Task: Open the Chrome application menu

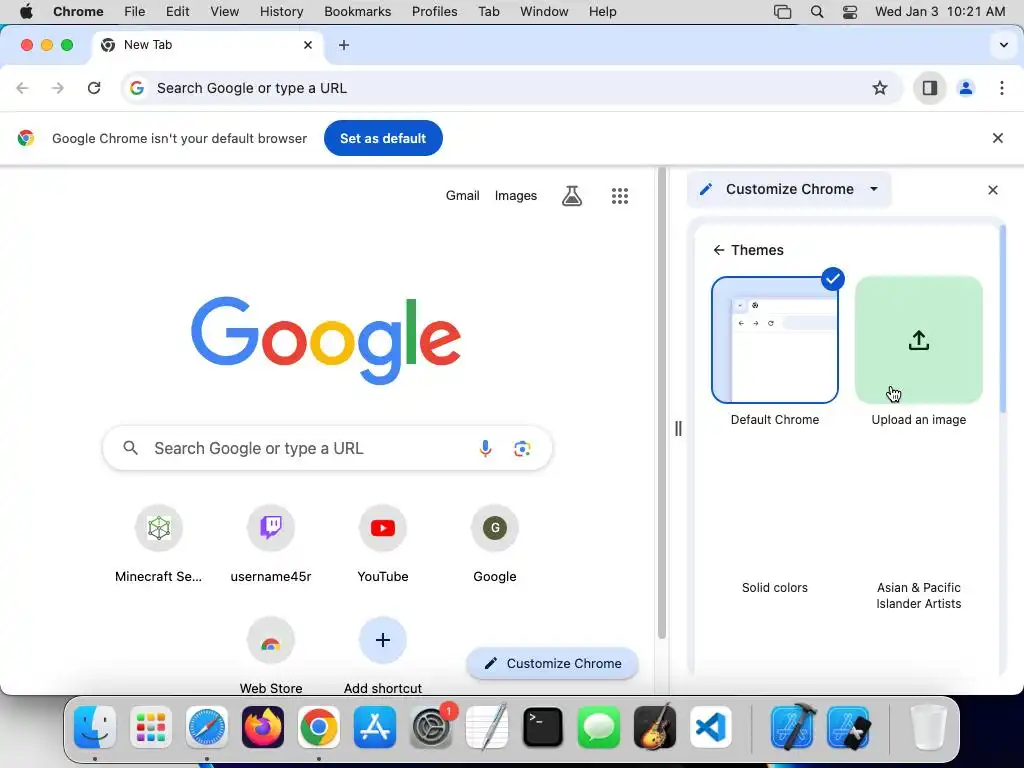Action: [78, 11]
